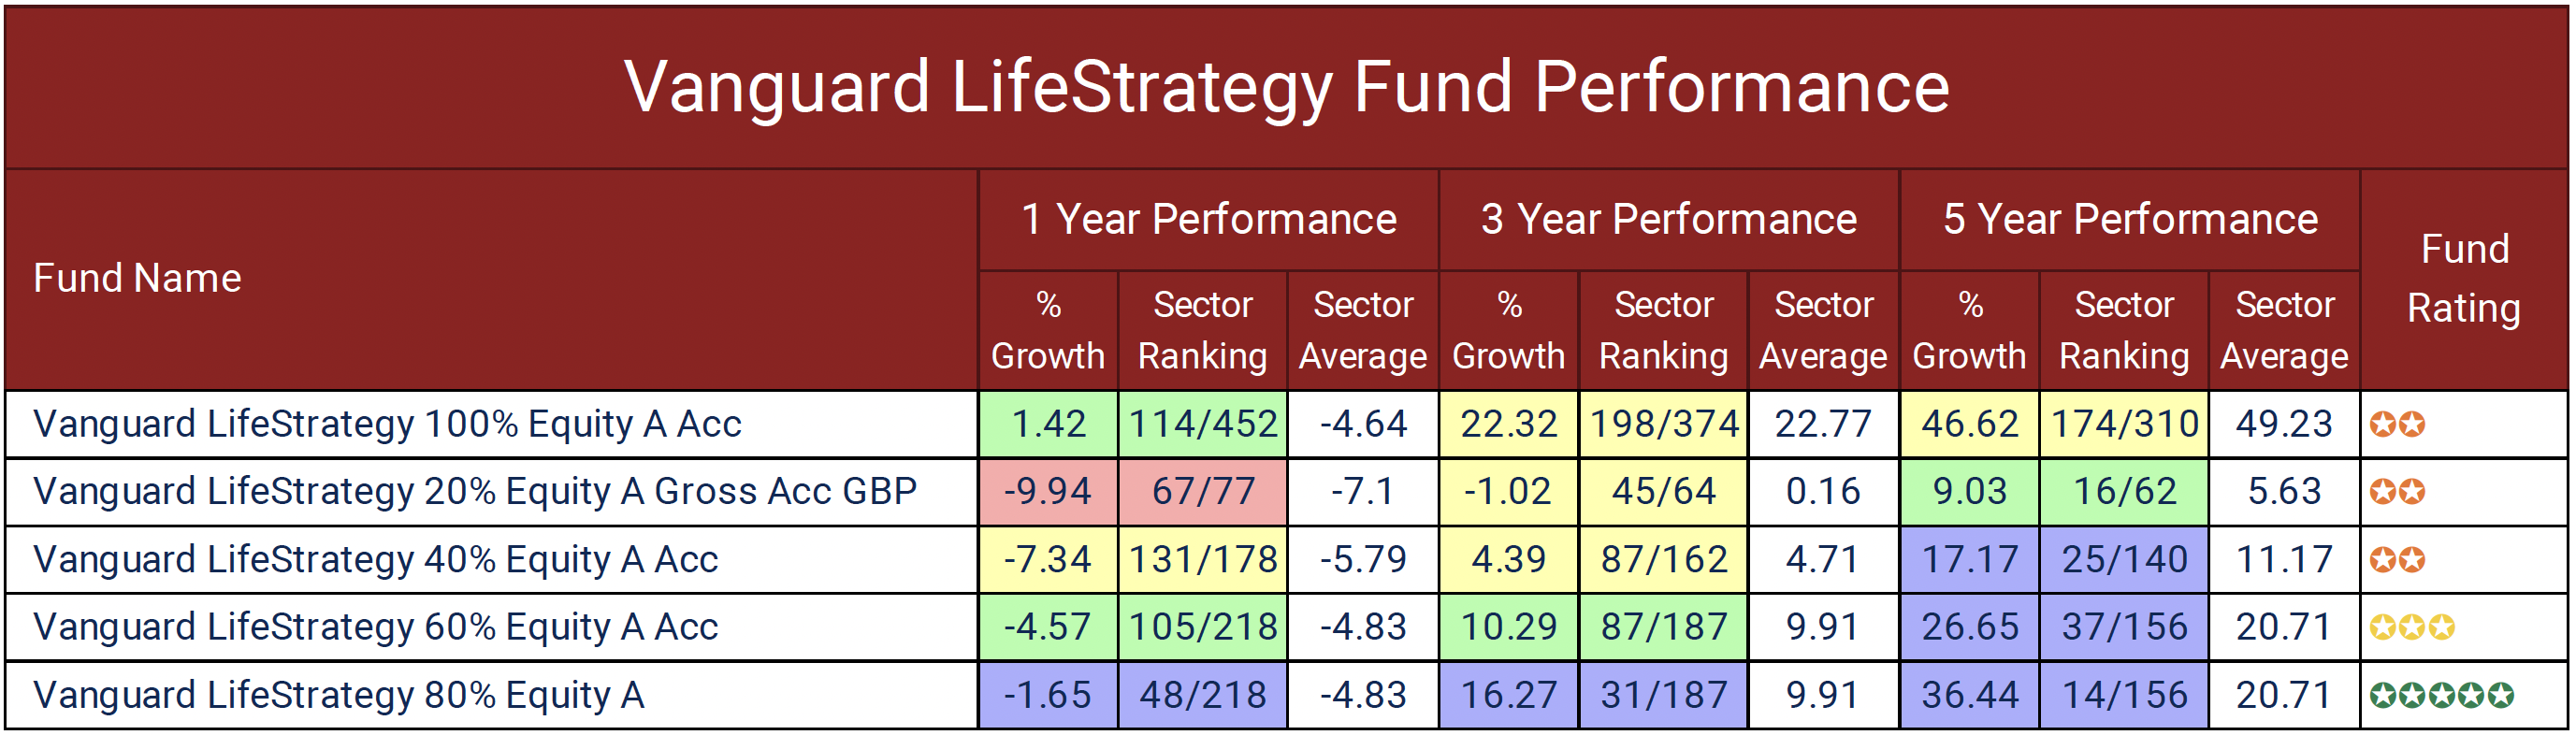Click the Vanguard LifeStrategy Fund Performance title
Screen dimensions: 2576x735
1286,87
